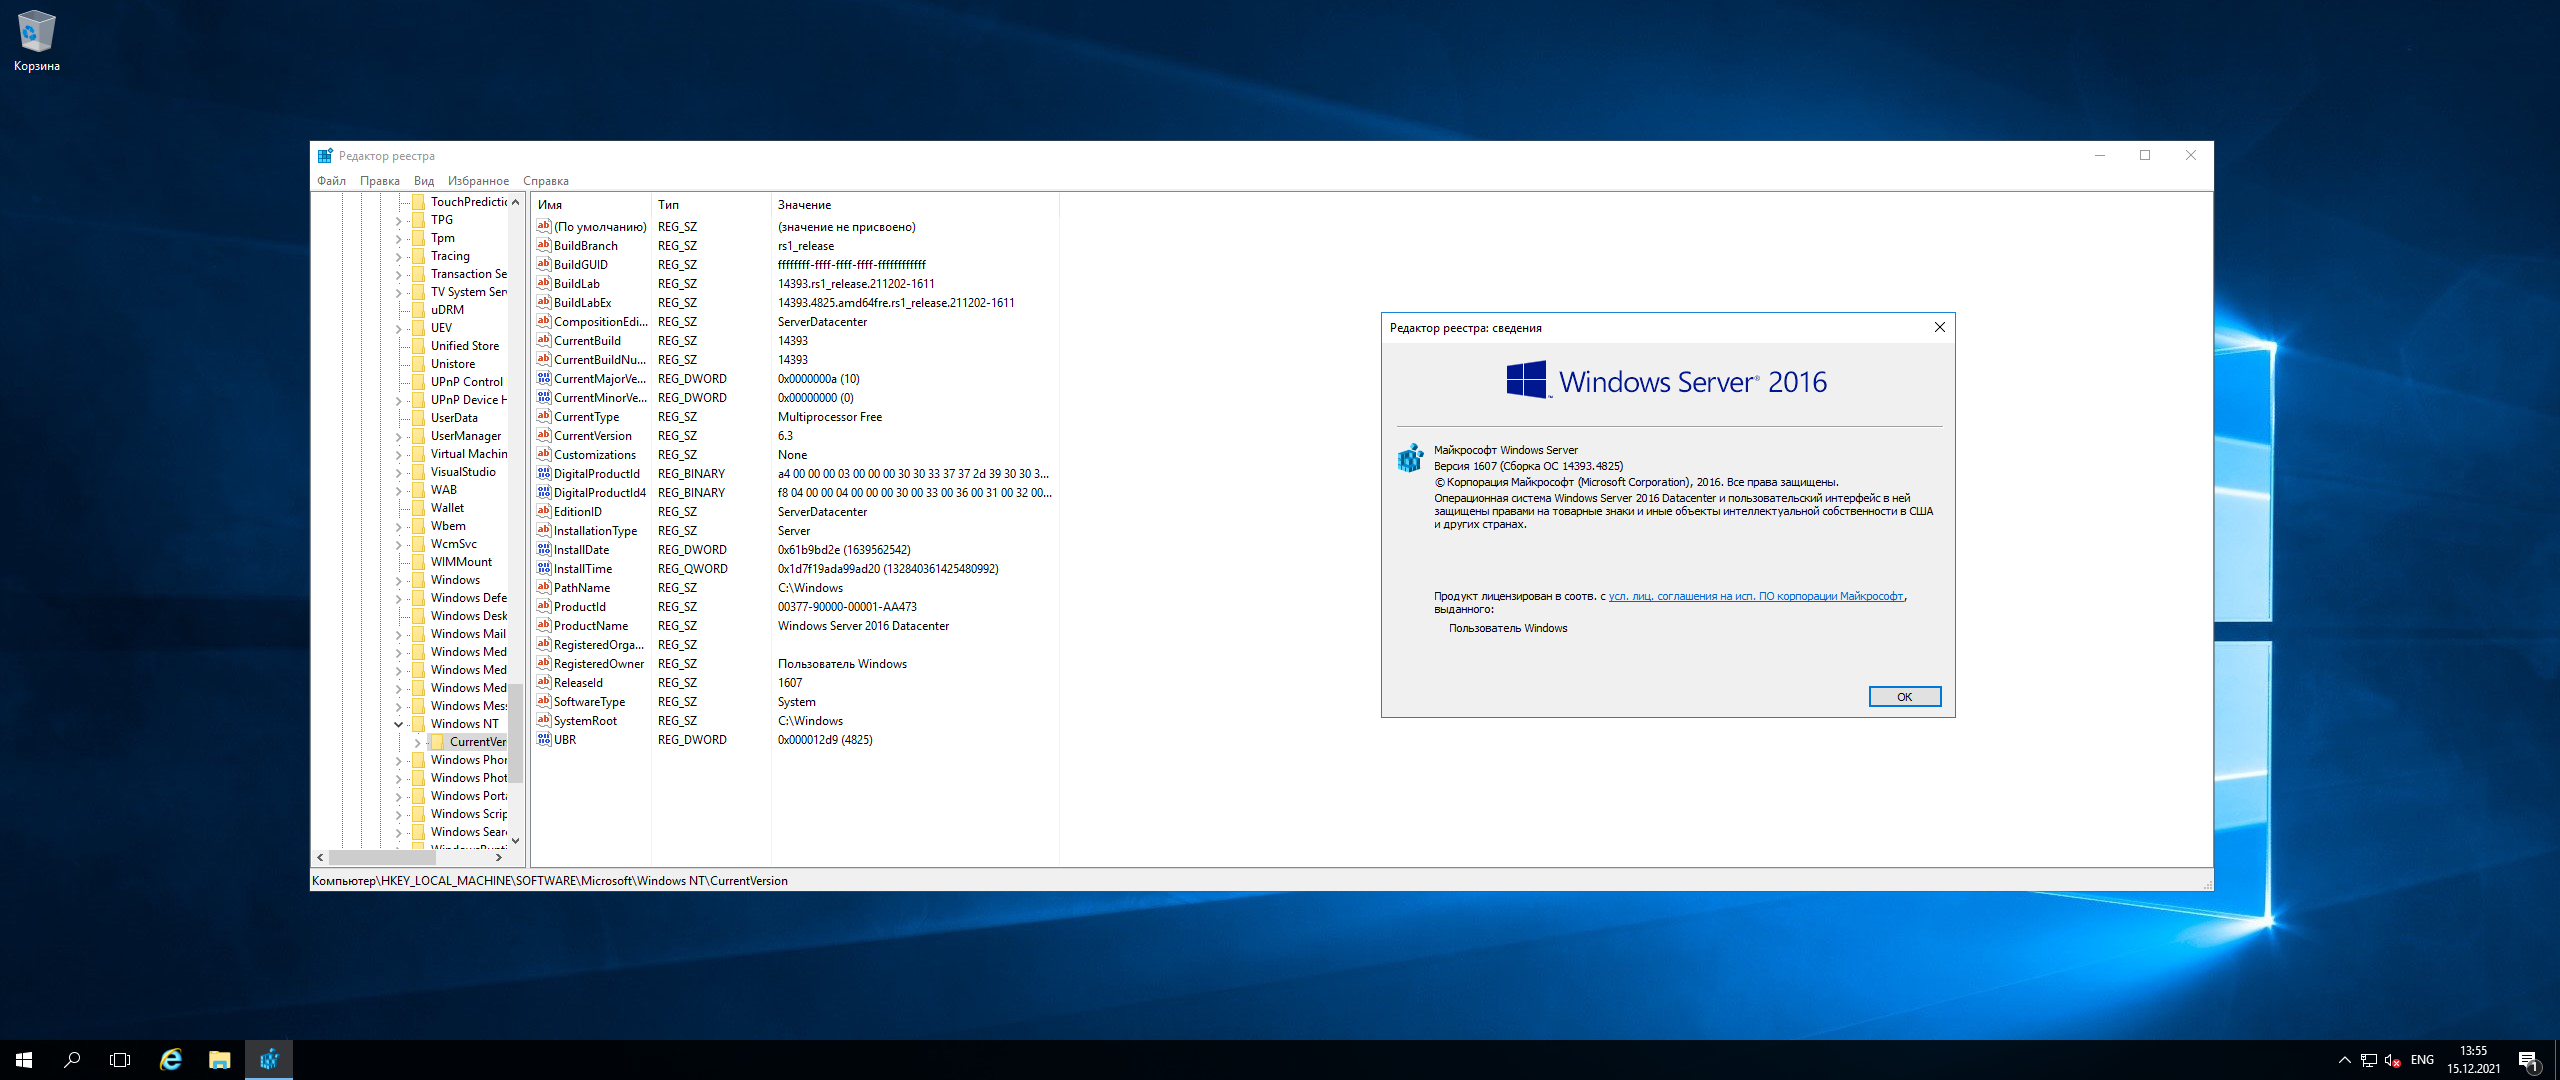Show hidden system tray icons chevron
Viewport: 2560px width, 1080px height.
pos(2344,1060)
